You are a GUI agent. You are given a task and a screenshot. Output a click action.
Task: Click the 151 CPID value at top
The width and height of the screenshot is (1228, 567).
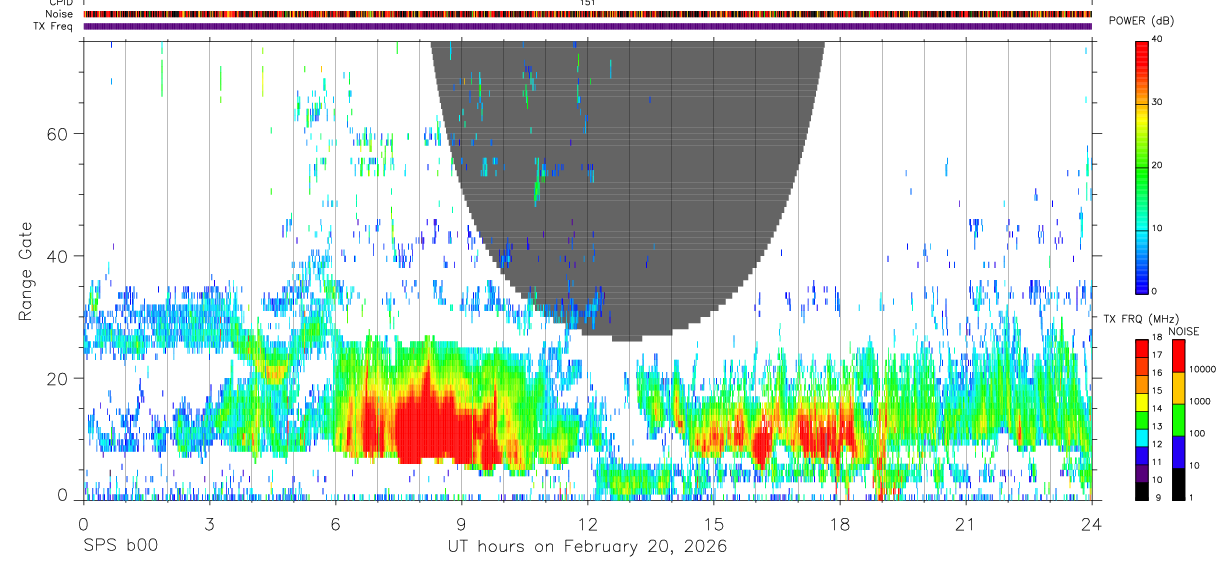click(587, 3)
